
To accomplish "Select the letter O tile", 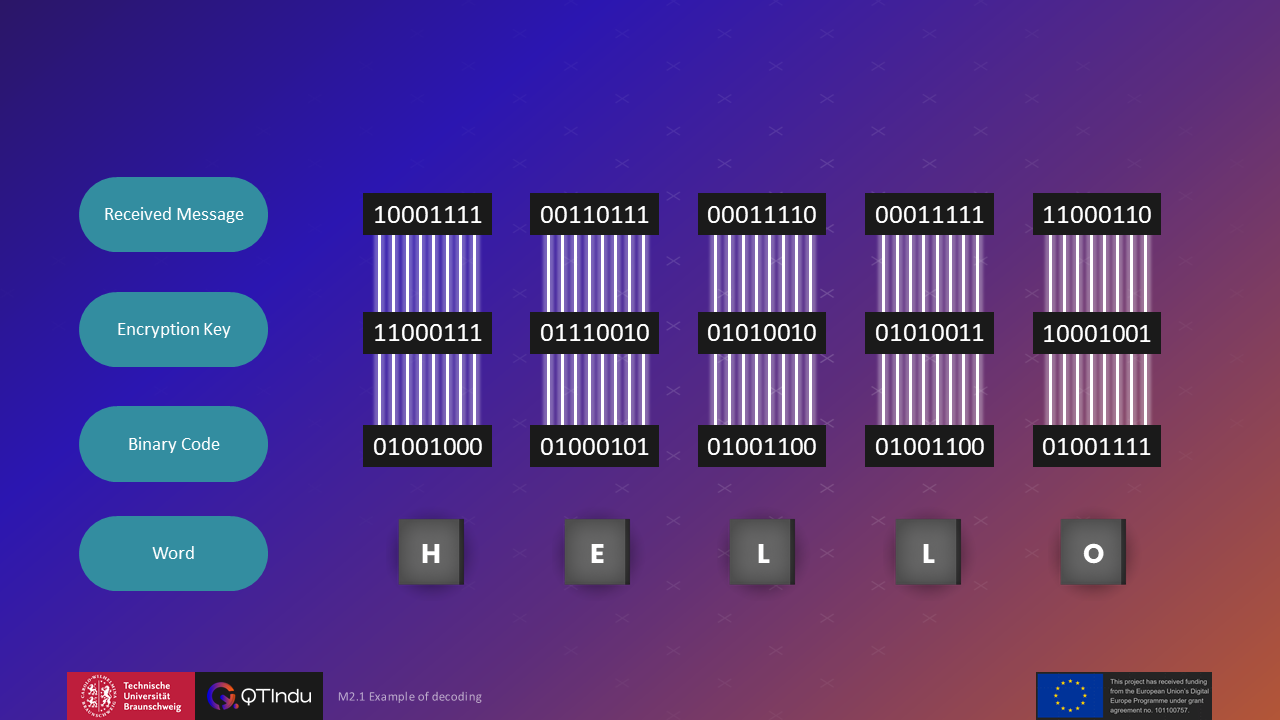I will (1093, 552).
